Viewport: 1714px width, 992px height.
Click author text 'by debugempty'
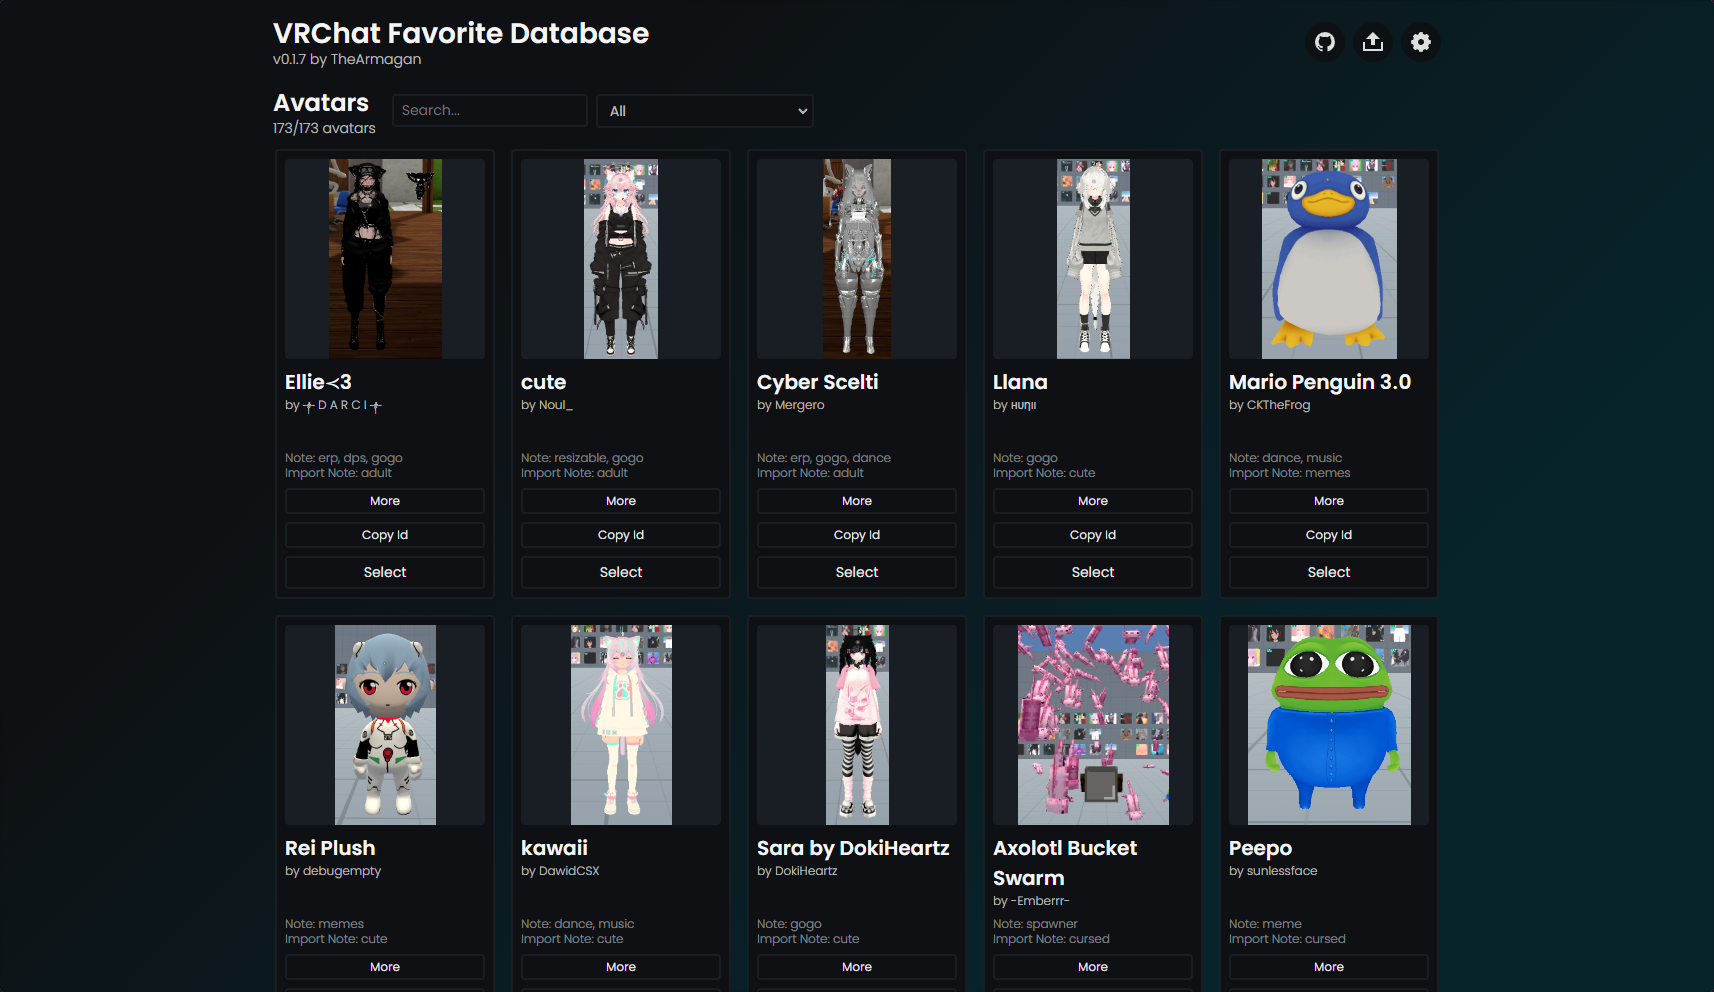[x=333, y=871]
